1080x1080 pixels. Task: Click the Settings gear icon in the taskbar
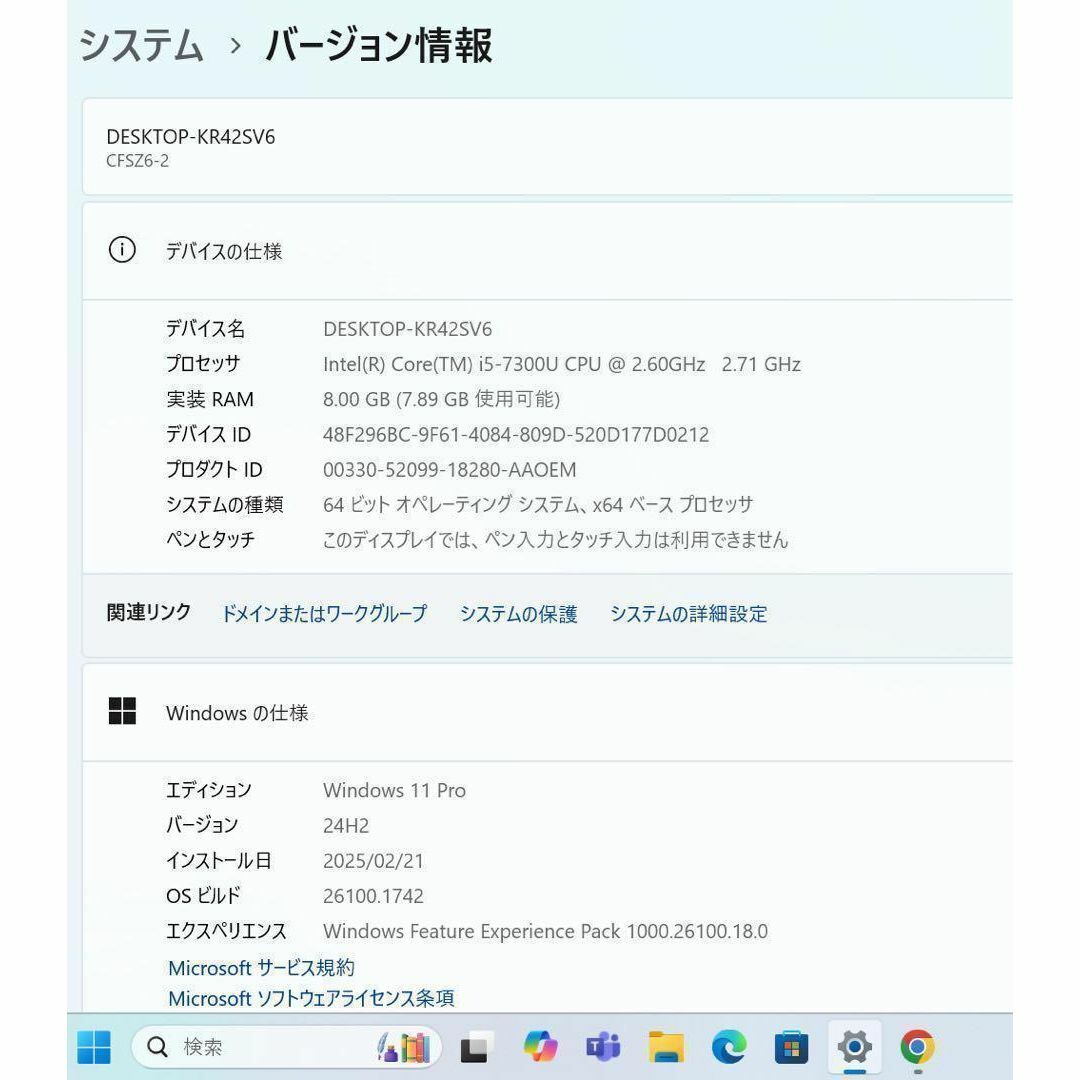[855, 1047]
